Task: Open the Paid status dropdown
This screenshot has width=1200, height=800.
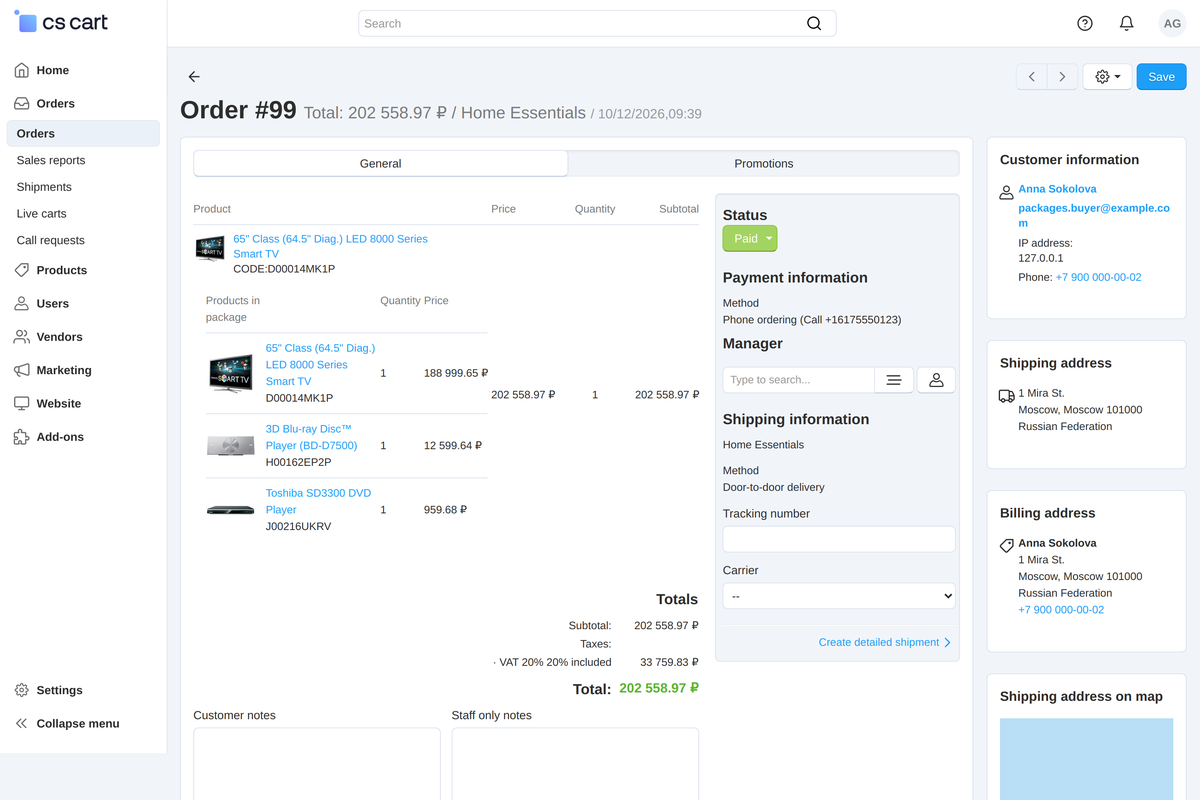Action: point(750,239)
